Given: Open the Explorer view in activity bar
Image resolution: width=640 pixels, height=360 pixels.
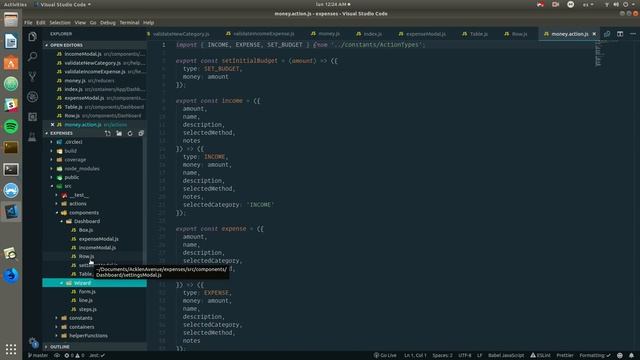Looking at the screenshot, I should 32,37.
